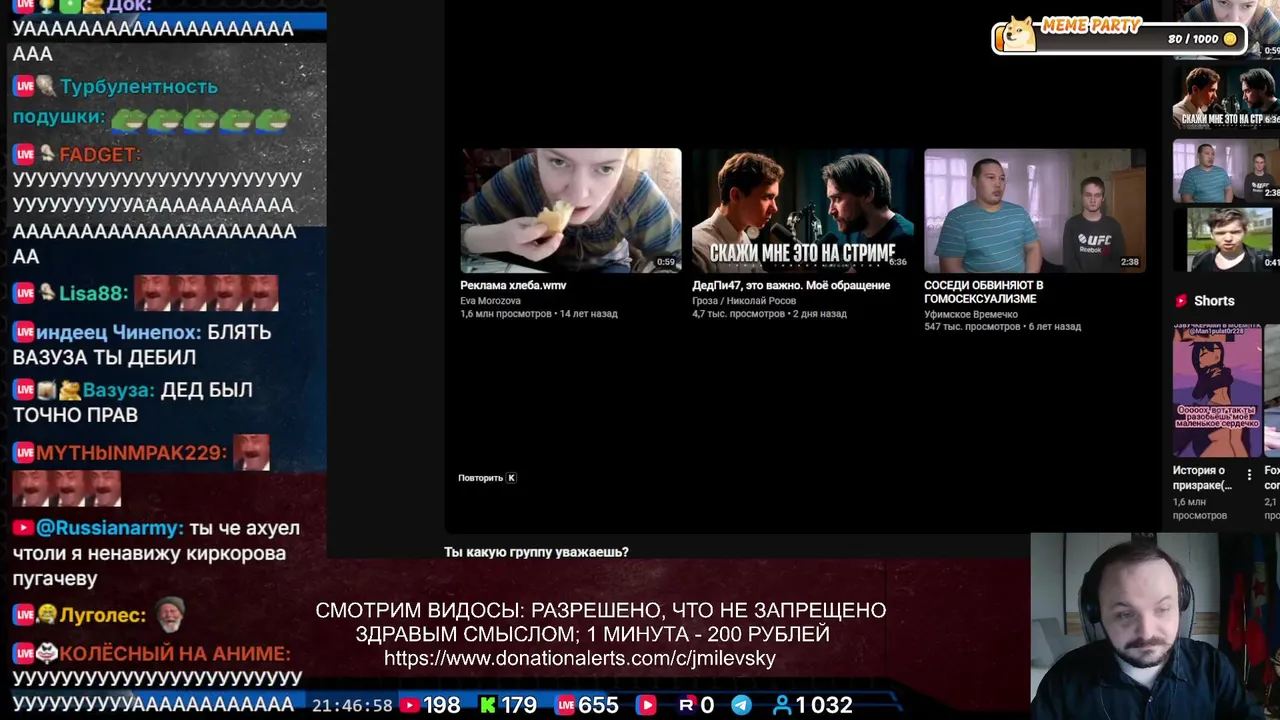Click the video title "Ты какую группу уважаешь?"

tap(536, 552)
